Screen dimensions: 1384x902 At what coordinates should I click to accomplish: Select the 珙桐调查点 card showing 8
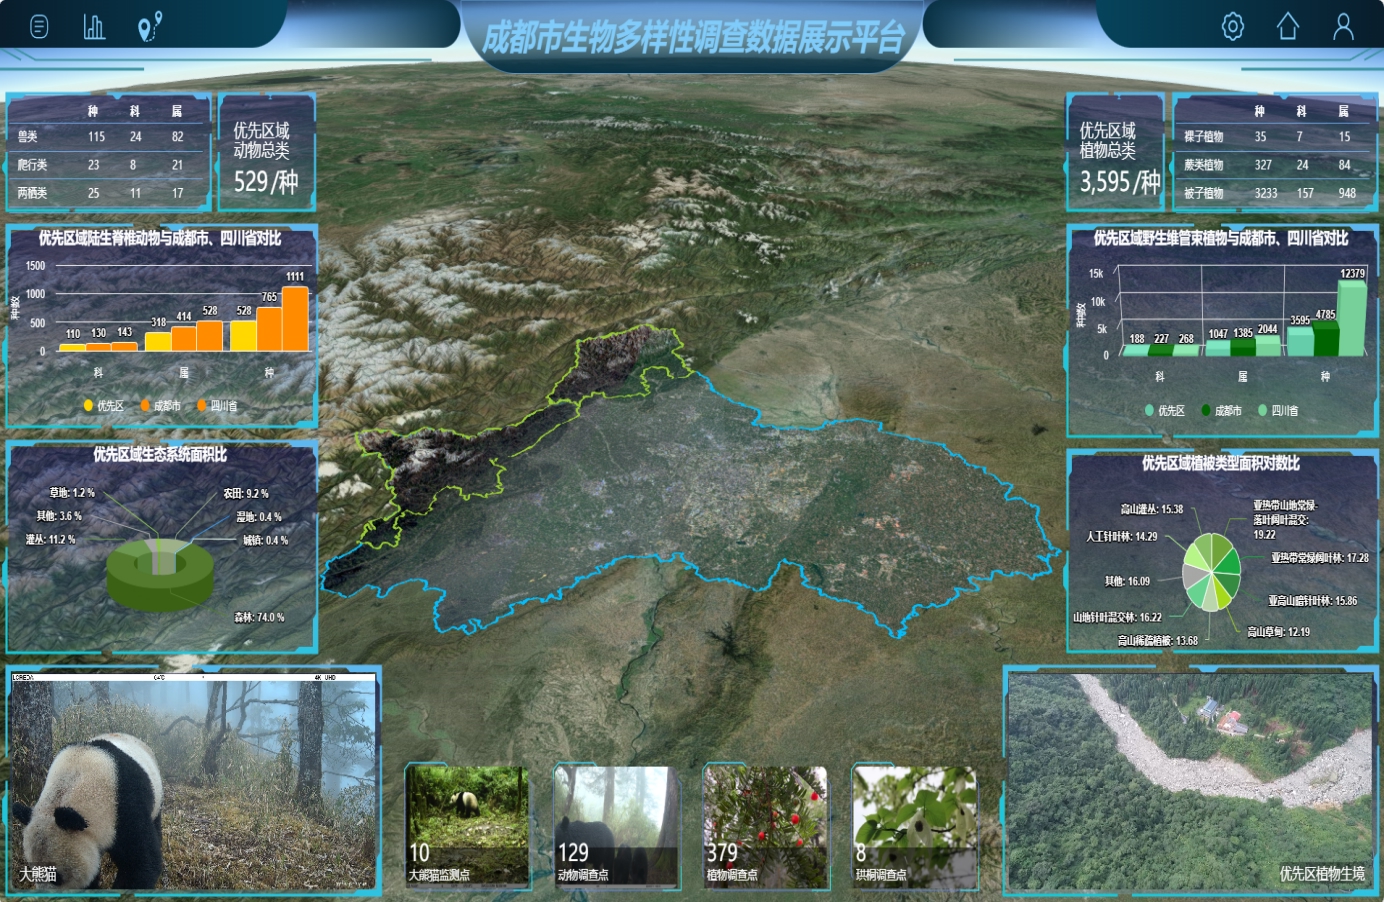click(914, 826)
